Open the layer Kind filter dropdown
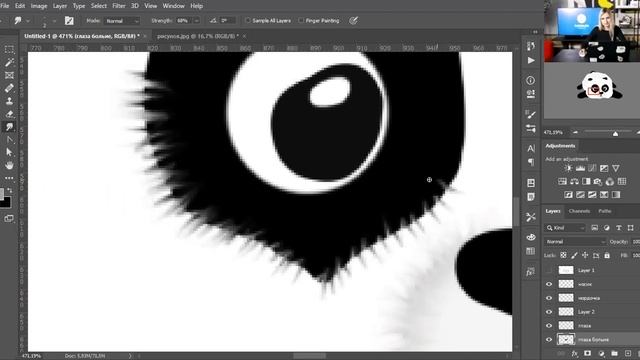The width and height of the screenshot is (640, 360). point(565,228)
